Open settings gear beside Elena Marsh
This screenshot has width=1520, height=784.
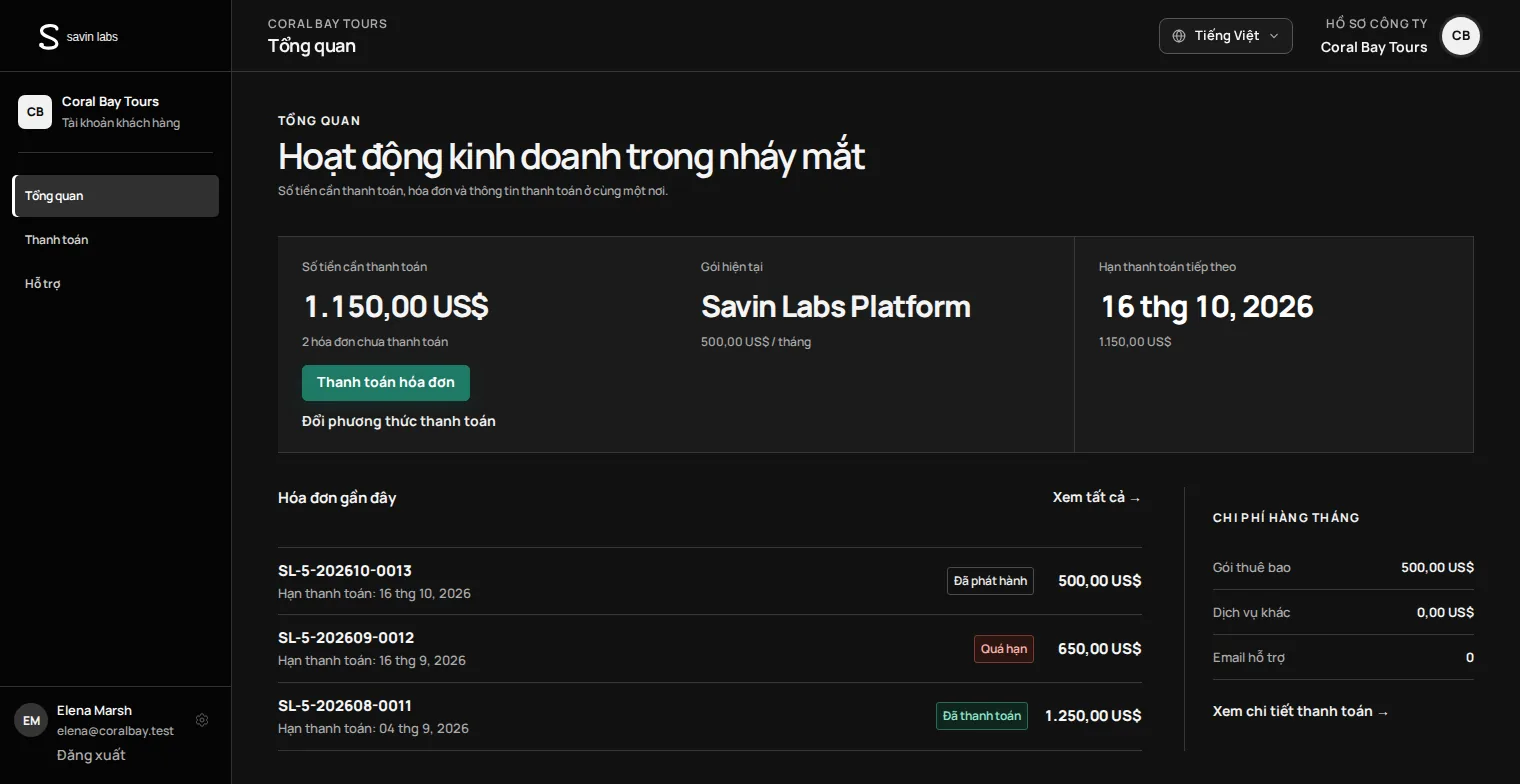(202, 720)
